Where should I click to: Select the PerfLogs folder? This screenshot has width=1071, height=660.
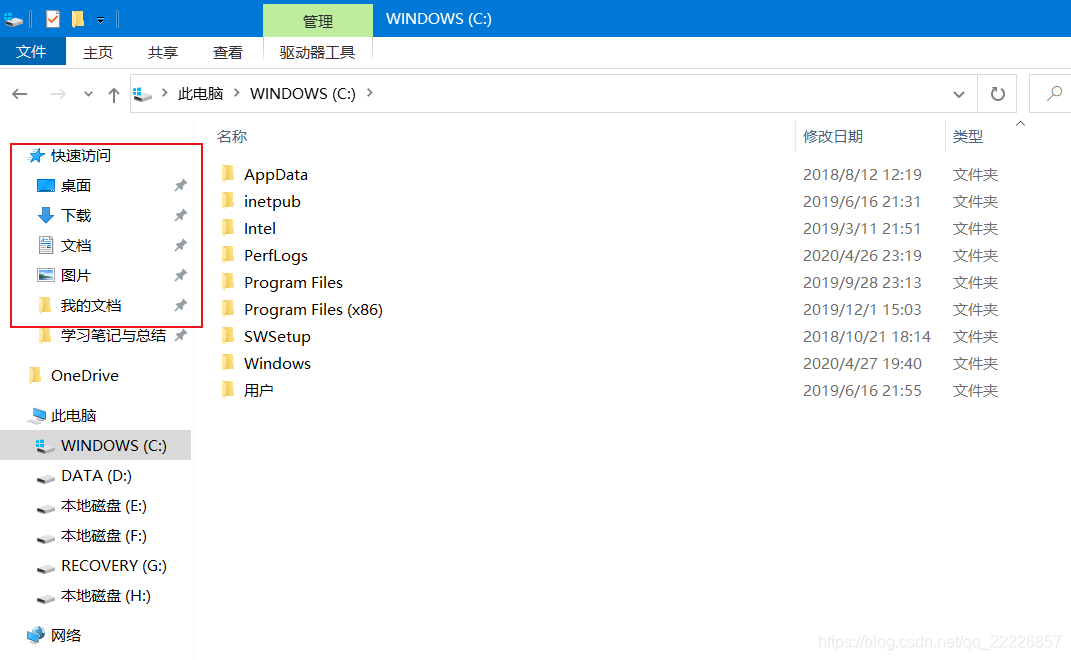[x=276, y=256]
